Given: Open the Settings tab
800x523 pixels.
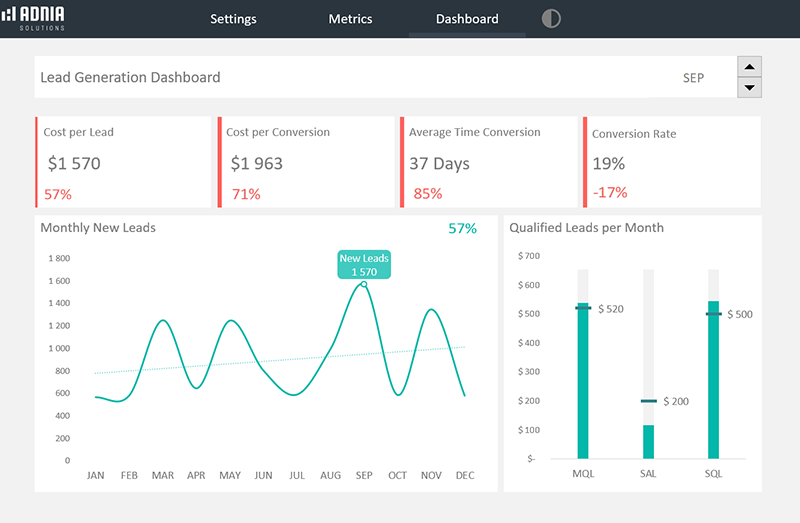Looking at the screenshot, I should pyautogui.click(x=233, y=19).
